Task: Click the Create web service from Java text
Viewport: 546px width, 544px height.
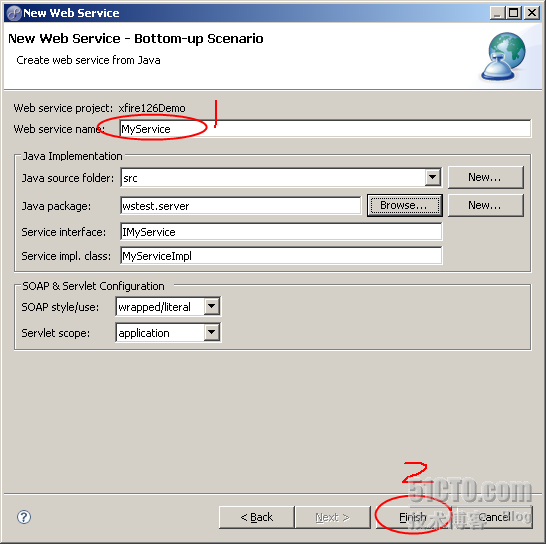Action: 88,60
